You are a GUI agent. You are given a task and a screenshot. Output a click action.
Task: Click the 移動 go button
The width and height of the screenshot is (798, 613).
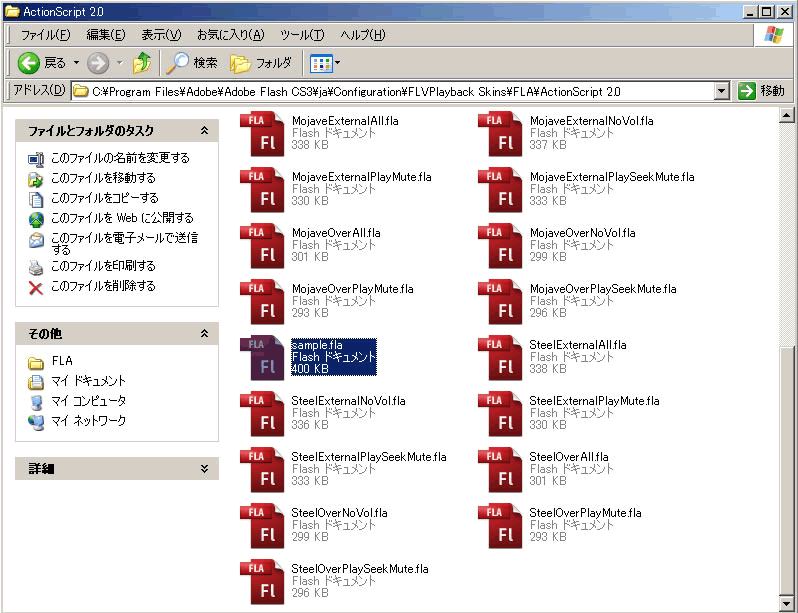(761, 91)
